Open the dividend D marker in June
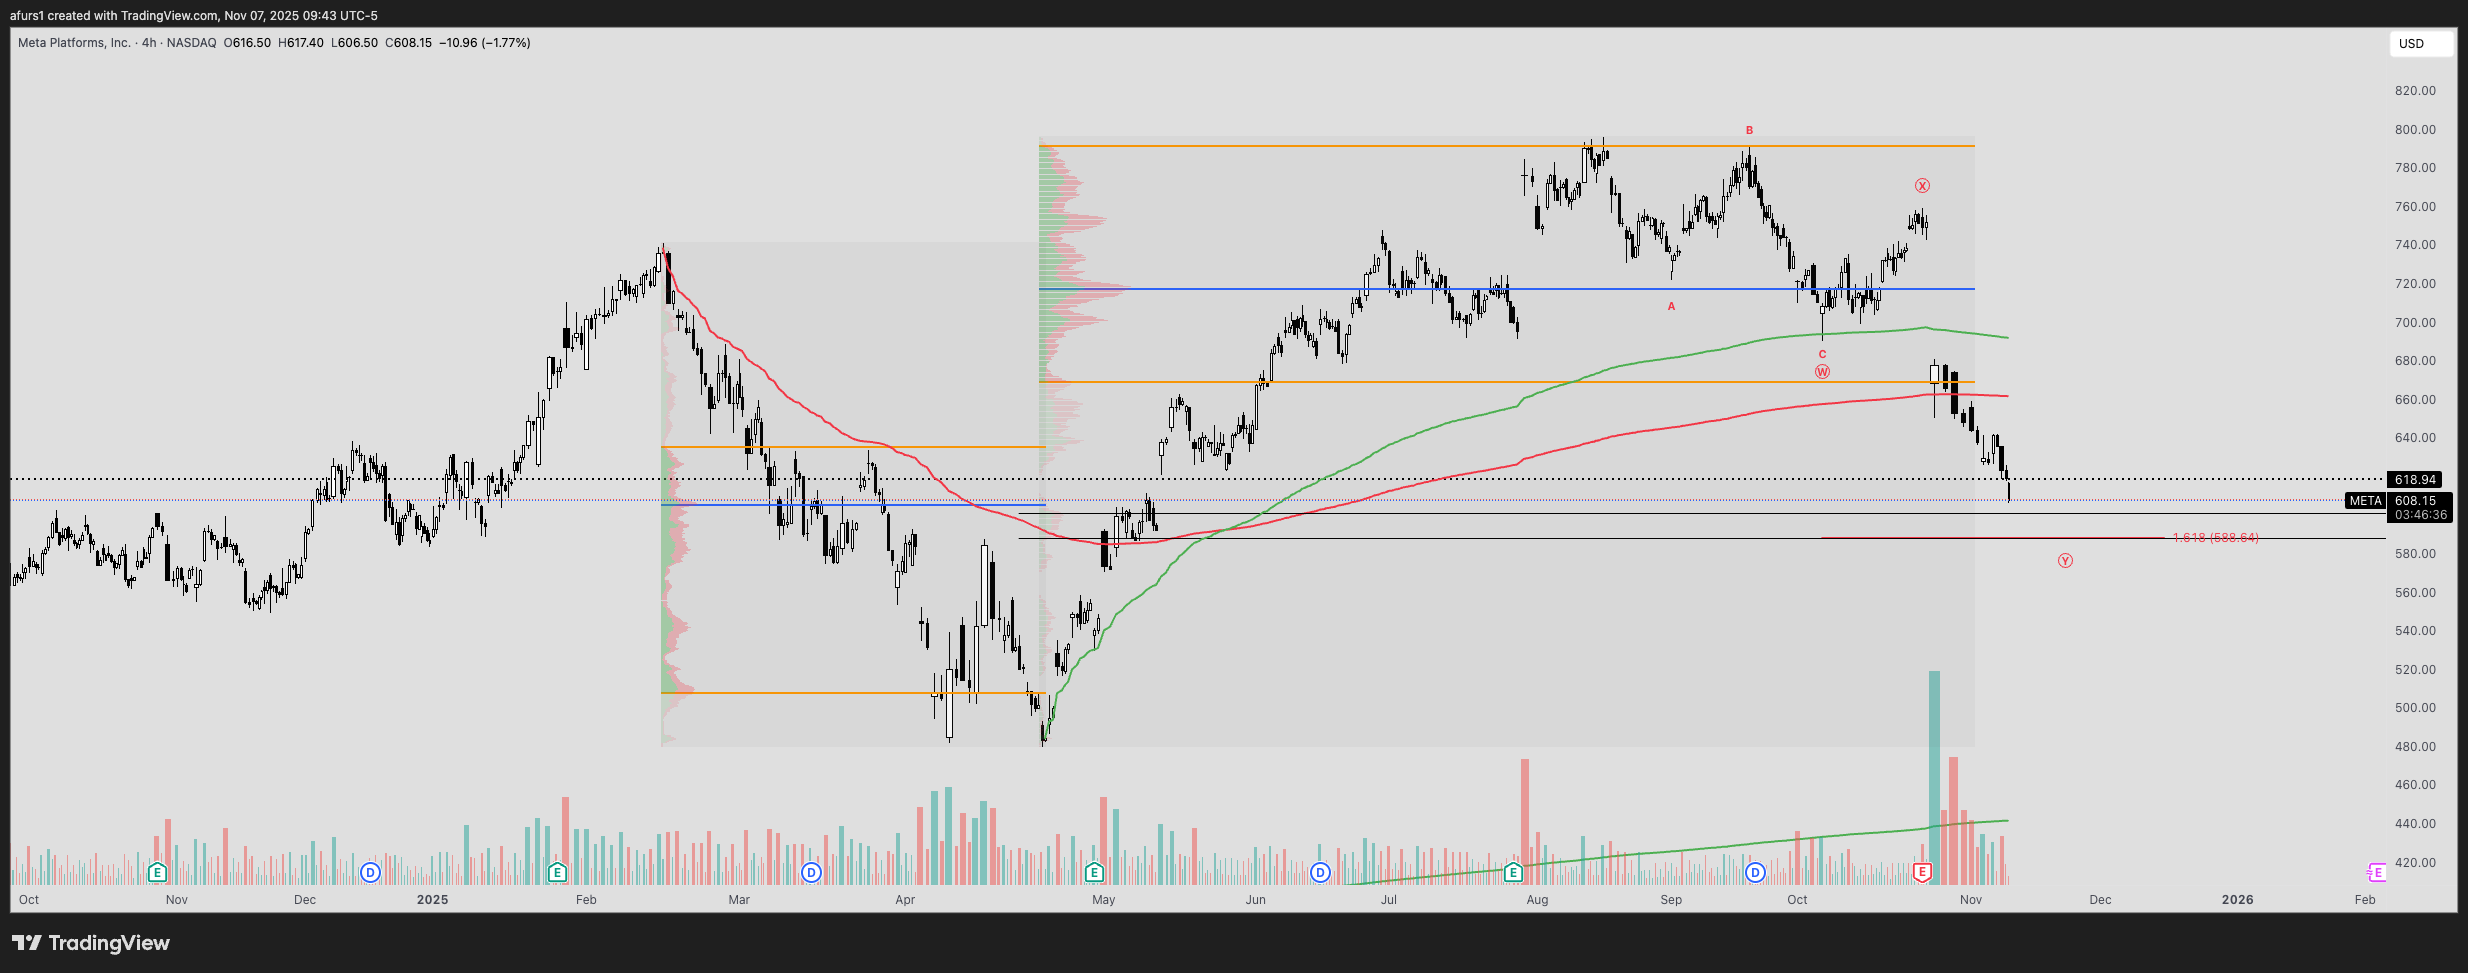The width and height of the screenshot is (2468, 973). pos(1320,873)
